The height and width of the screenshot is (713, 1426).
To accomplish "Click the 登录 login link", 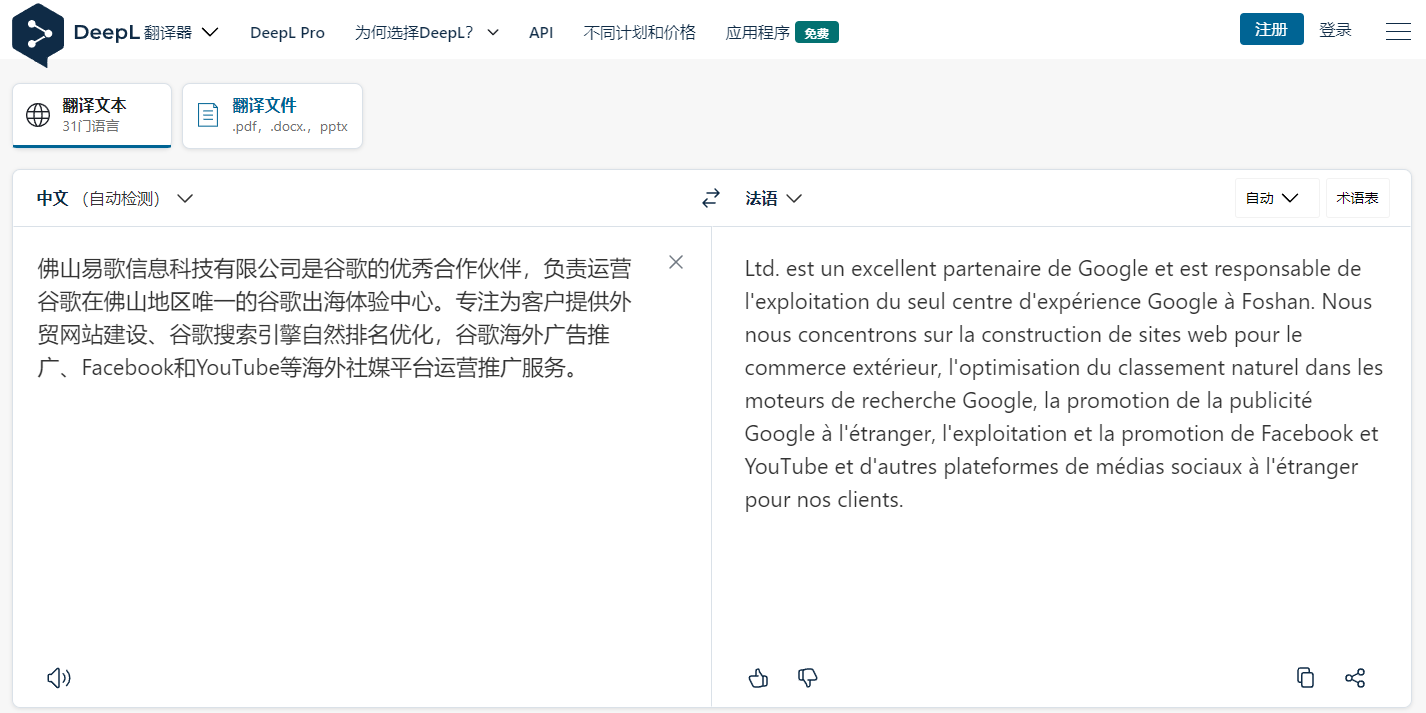I will coord(1336,30).
